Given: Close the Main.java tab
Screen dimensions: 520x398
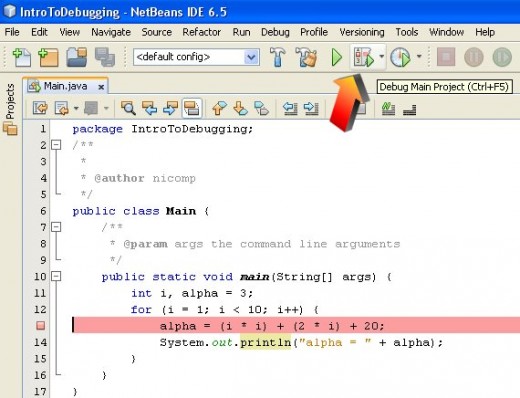Looking at the screenshot, I should pyautogui.click(x=101, y=87).
